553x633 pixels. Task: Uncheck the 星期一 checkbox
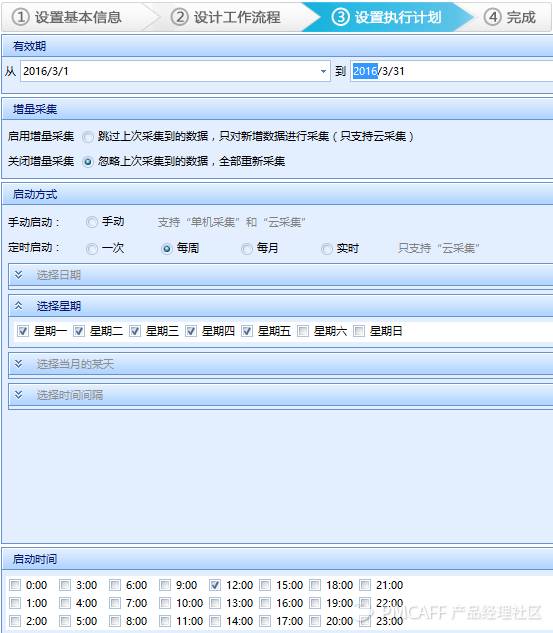click(23, 331)
